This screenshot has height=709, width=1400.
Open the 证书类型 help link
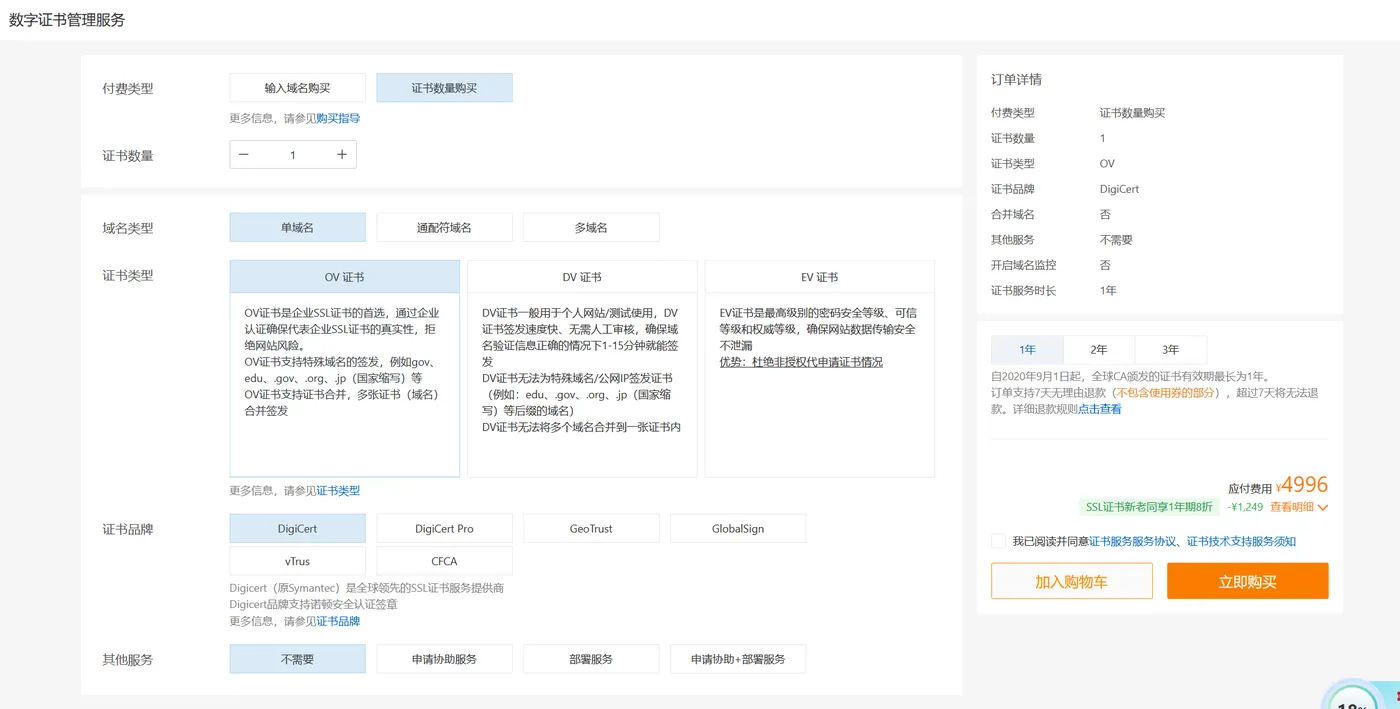click(338, 491)
